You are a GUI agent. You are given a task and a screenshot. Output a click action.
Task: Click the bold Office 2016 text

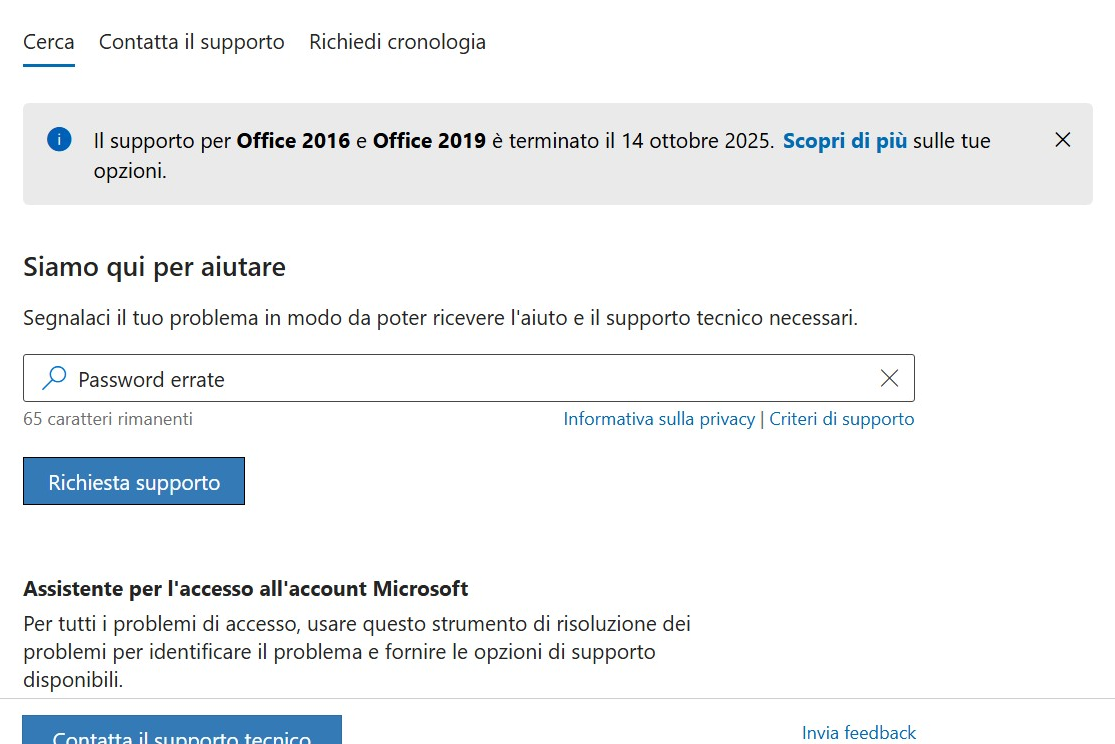293,141
